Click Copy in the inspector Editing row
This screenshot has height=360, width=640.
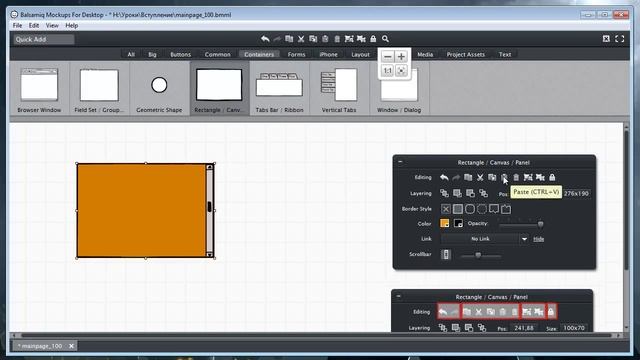coord(492,178)
